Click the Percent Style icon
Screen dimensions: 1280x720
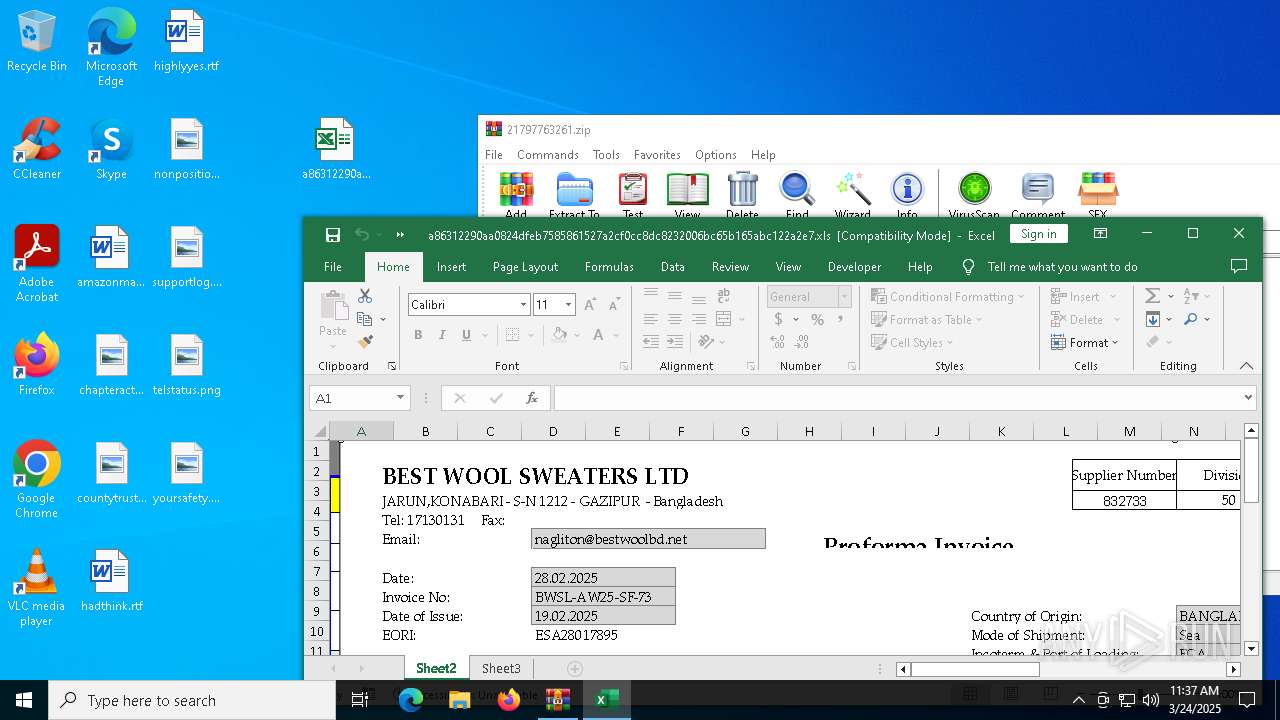point(817,320)
